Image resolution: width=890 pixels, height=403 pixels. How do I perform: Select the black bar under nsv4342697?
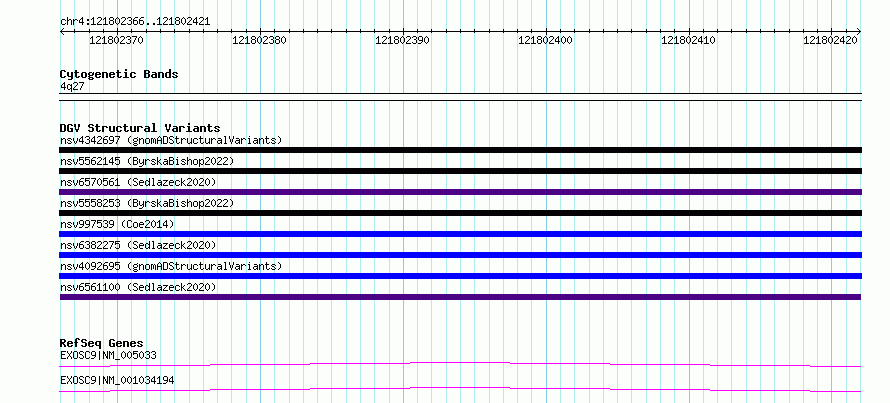point(460,150)
